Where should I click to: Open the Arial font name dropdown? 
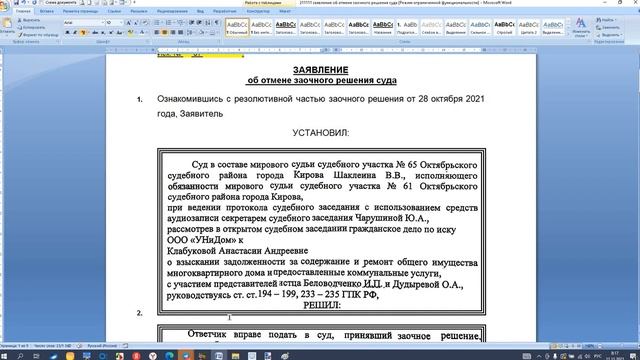102,22
